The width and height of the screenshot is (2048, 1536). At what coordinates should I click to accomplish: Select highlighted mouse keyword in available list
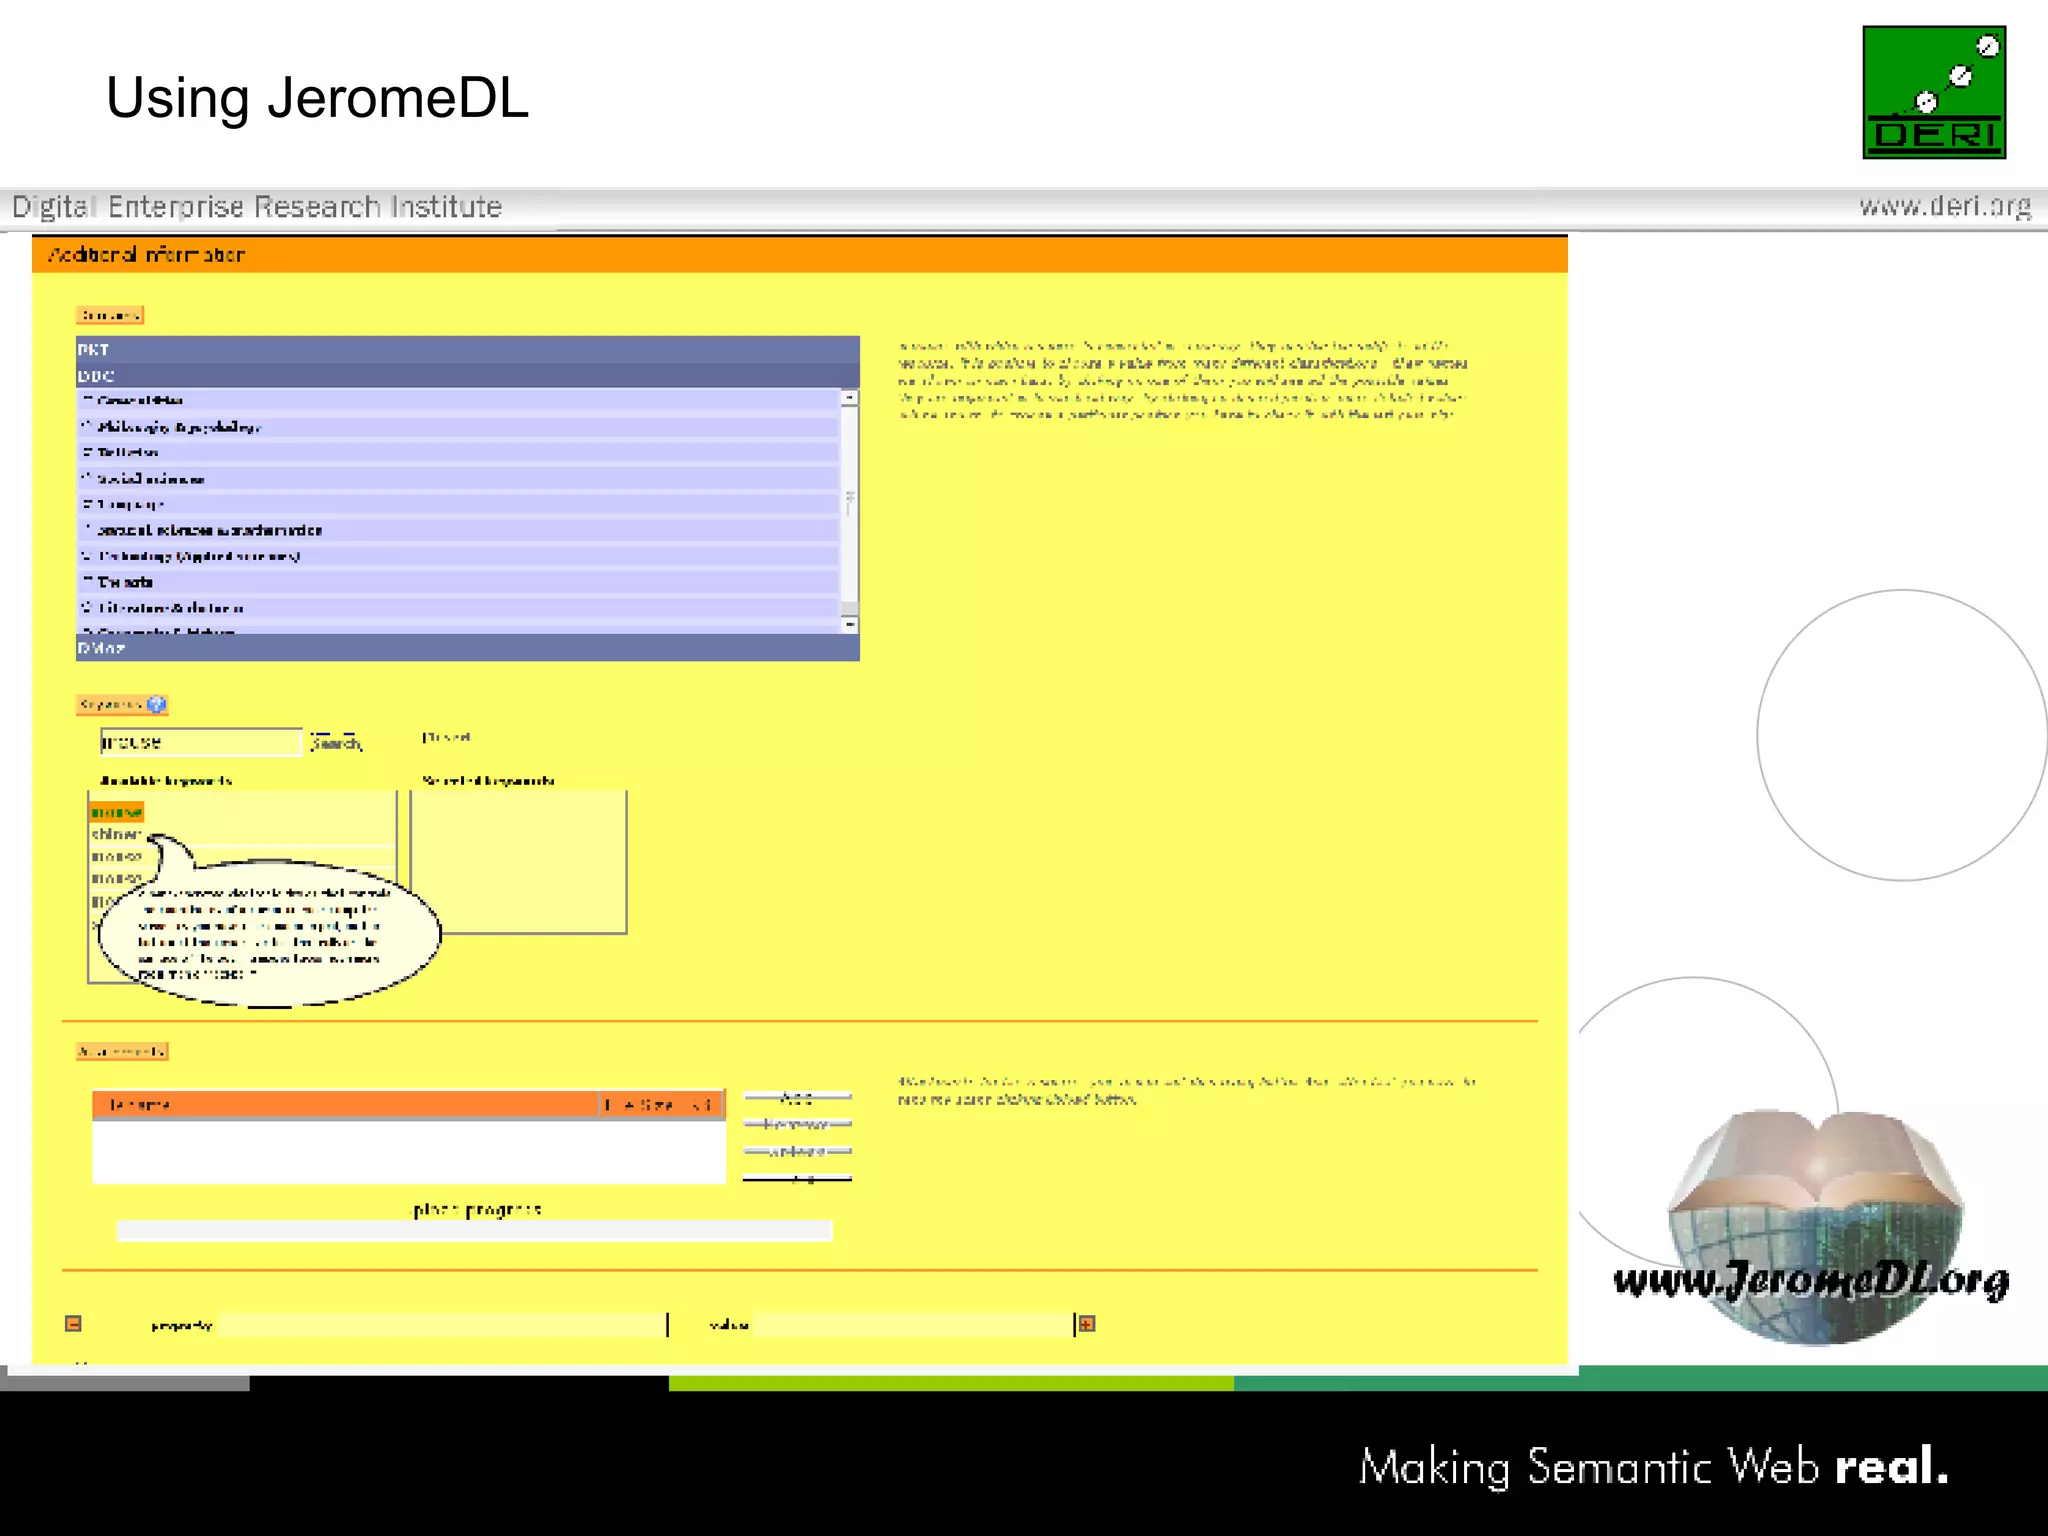pyautogui.click(x=116, y=811)
